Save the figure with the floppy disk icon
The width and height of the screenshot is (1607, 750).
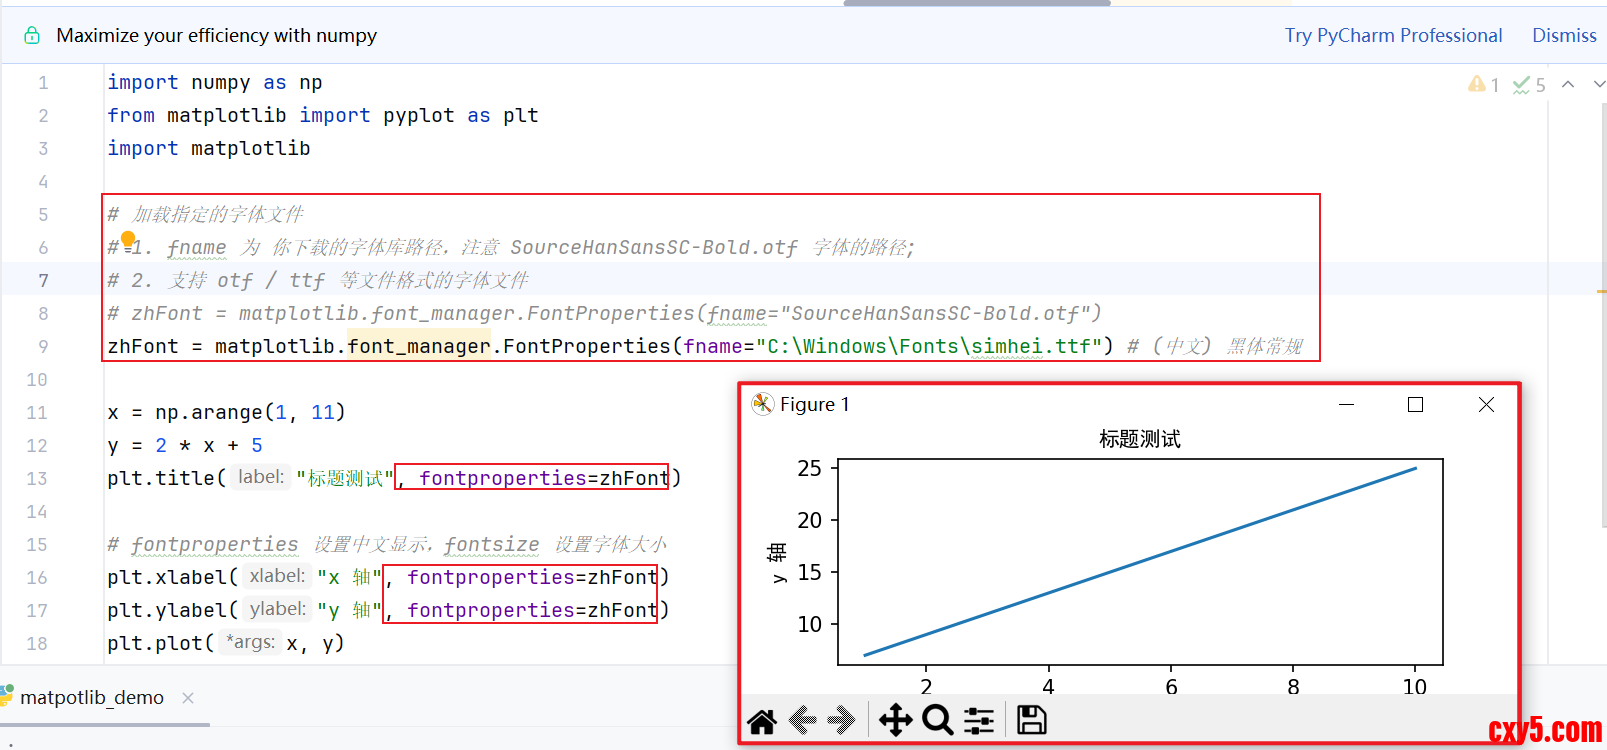click(x=1031, y=720)
